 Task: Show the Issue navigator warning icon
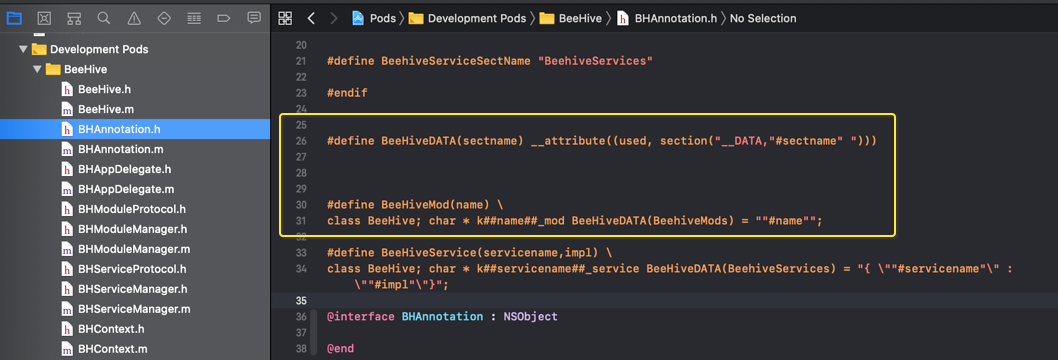point(134,18)
